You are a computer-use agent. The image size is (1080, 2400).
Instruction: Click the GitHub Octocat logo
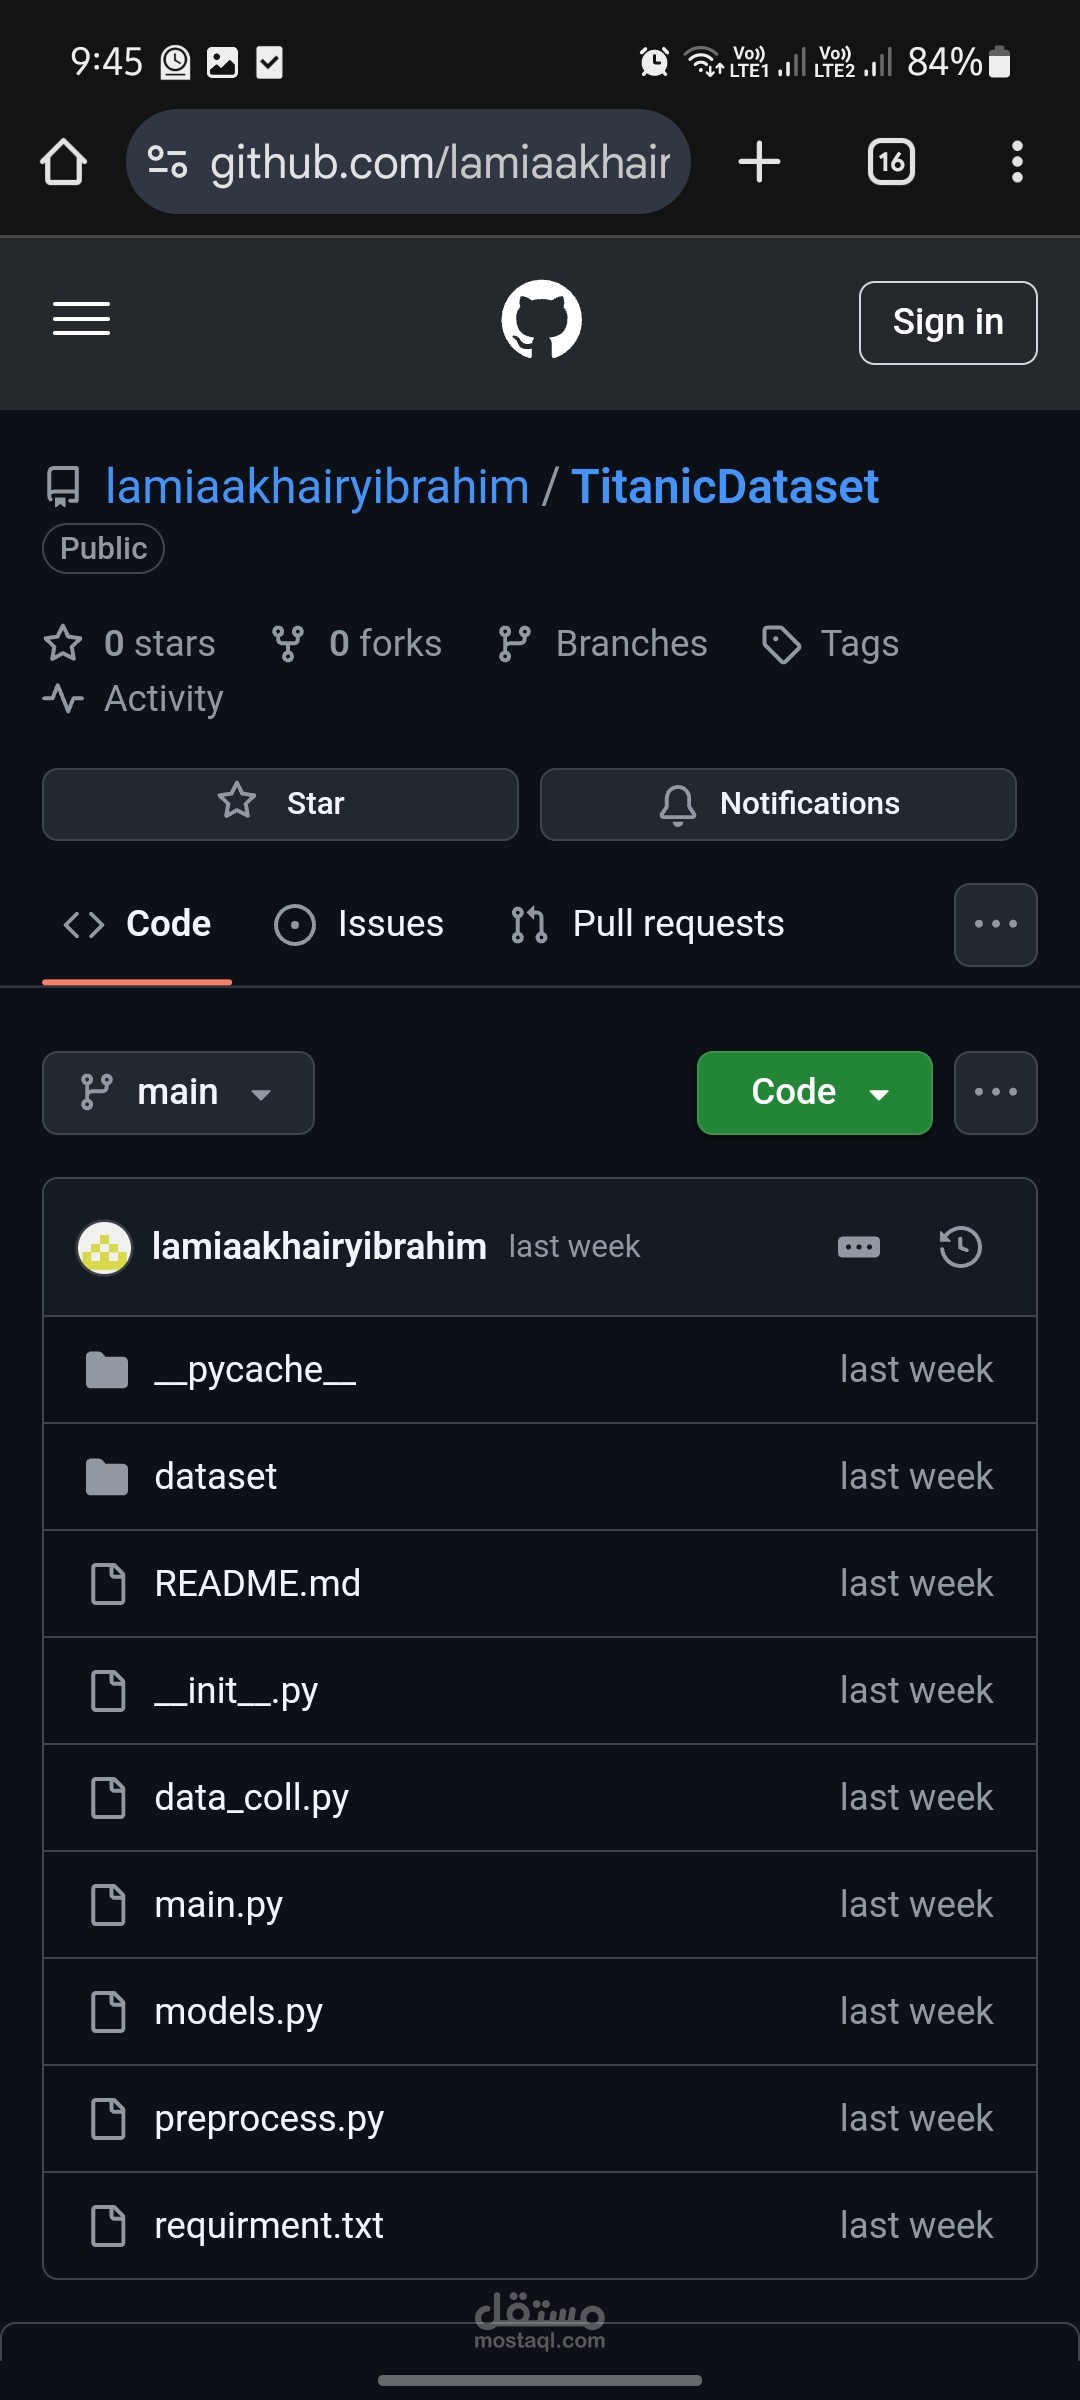click(x=541, y=320)
